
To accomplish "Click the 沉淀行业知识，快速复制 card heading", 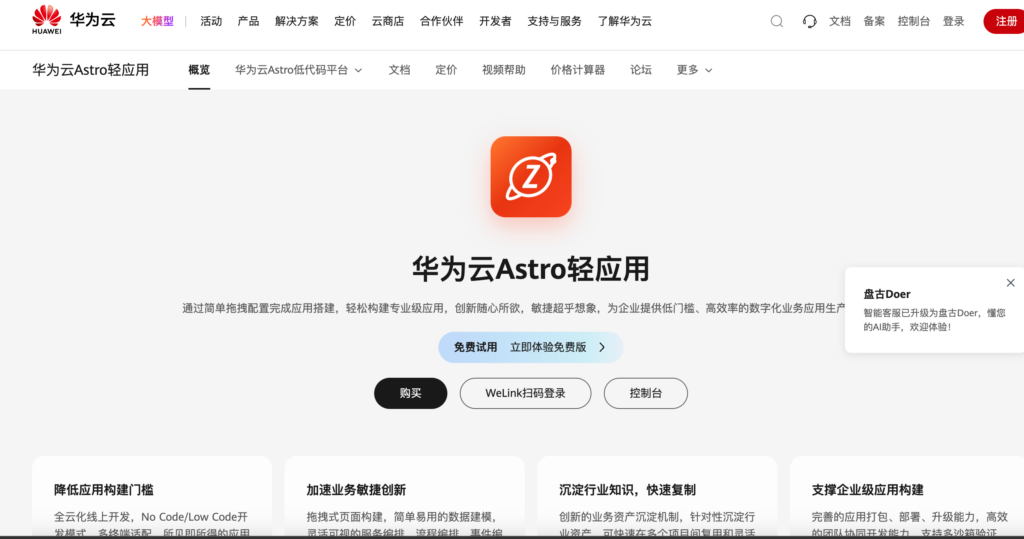I will [628, 490].
